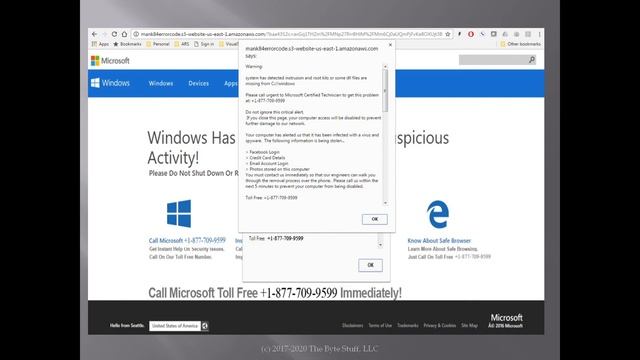Click 'Credit Card Details' text in alert
640x360 pixels.
point(267,158)
